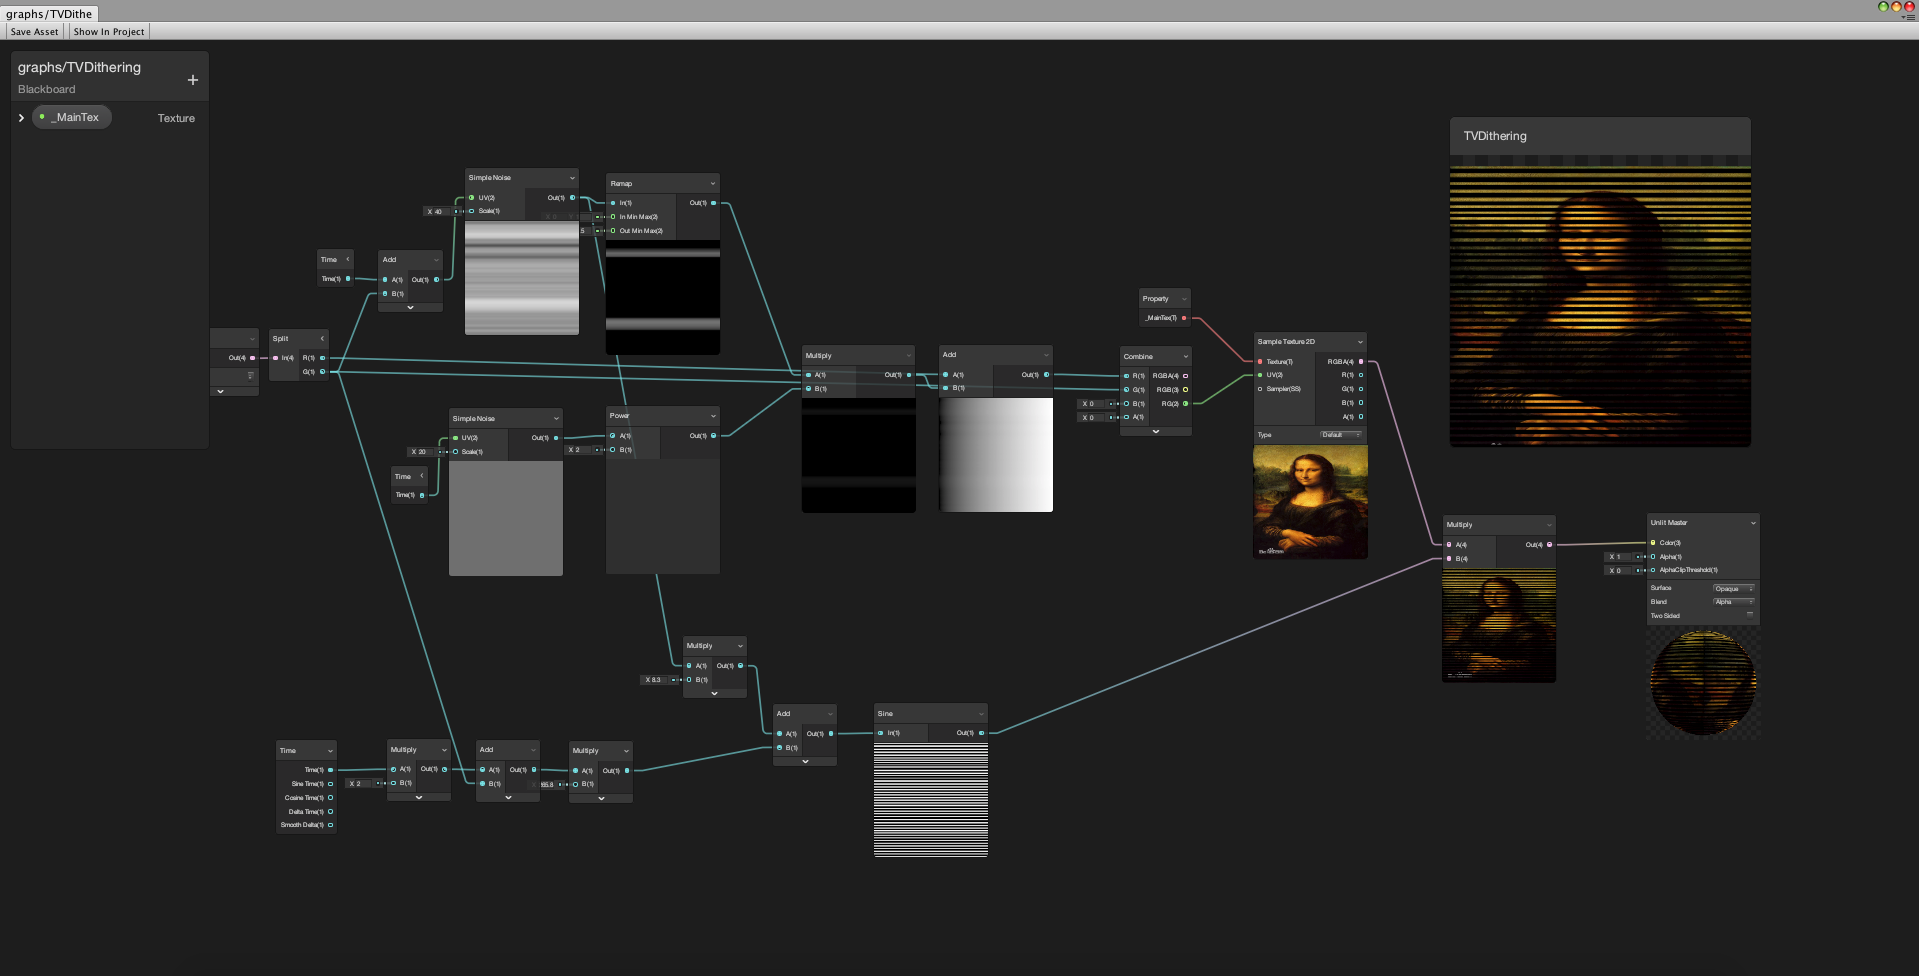Click the RG(2) output port on the Combine node
The height and width of the screenshot is (976, 1919).
click(x=1184, y=404)
